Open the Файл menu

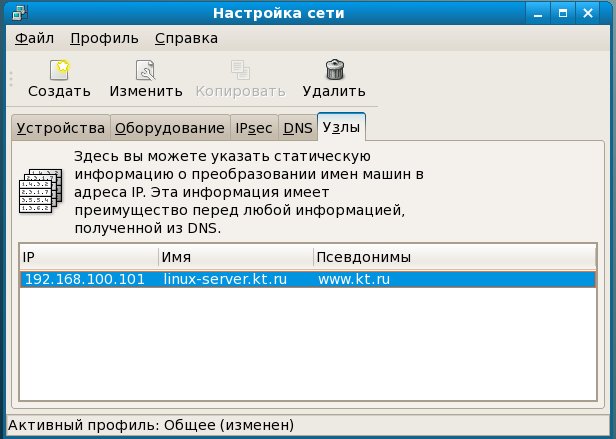point(35,39)
